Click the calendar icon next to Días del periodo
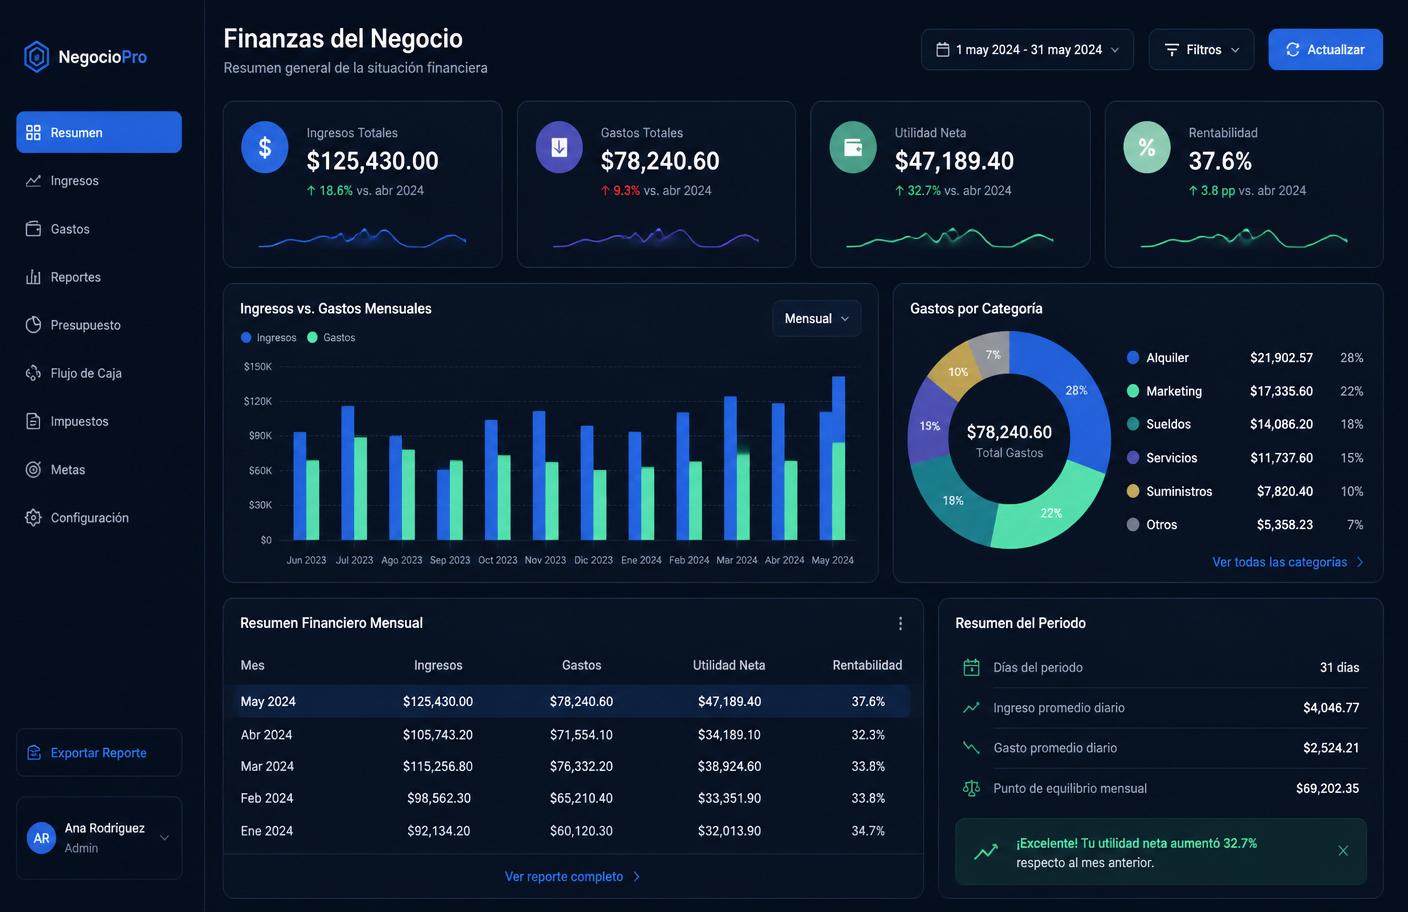The image size is (1408, 912). tap(971, 667)
